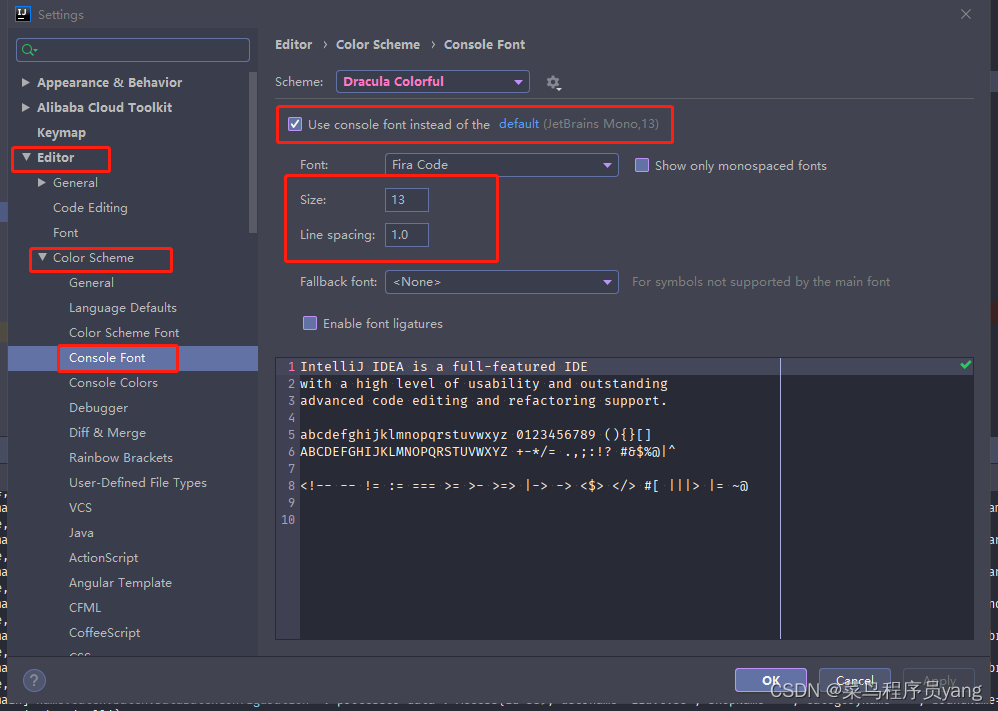Open the Font dropdown showing Fira Code
Image resolution: width=998 pixels, height=711 pixels.
pyautogui.click(x=502, y=165)
